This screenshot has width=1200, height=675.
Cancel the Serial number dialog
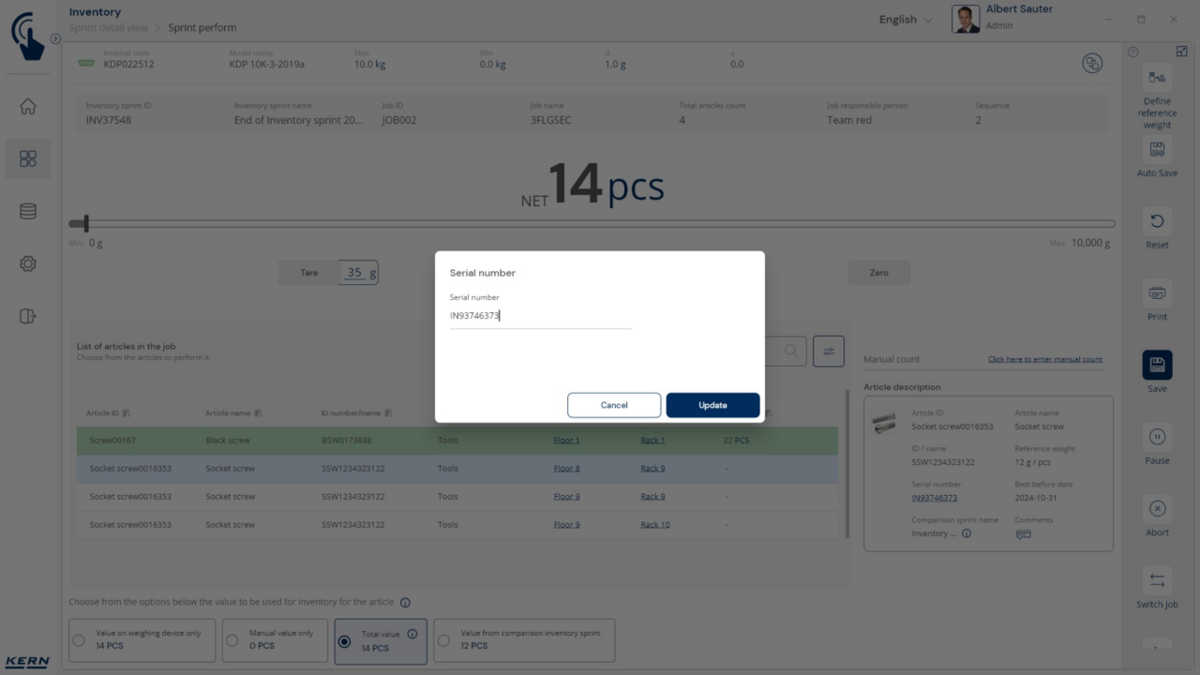click(614, 405)
